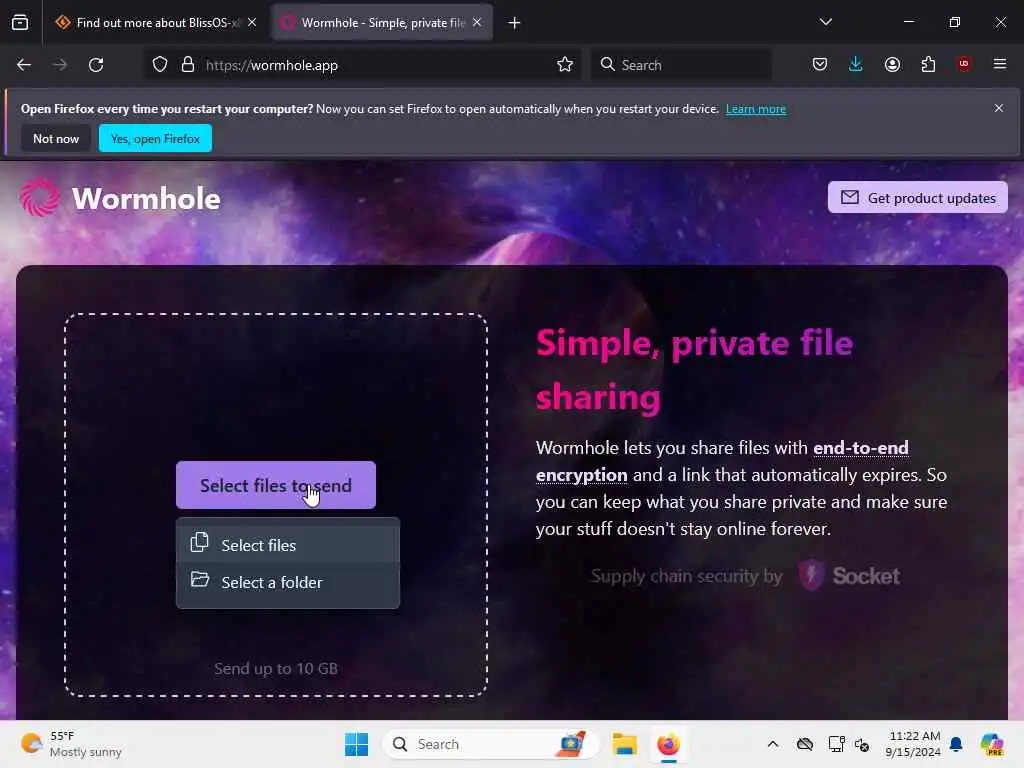Go forward one page
The image size is (1024, 768).
pos(60,65)
